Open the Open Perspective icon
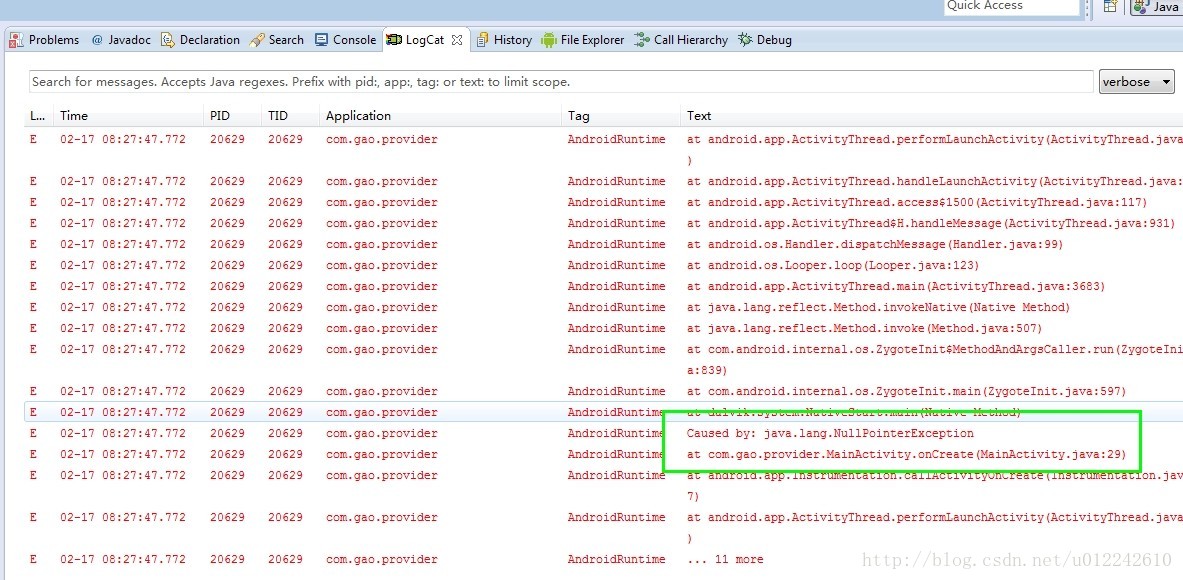Image resolution: width=1183 pixels, height=580 pixels. click(1110, 7)
